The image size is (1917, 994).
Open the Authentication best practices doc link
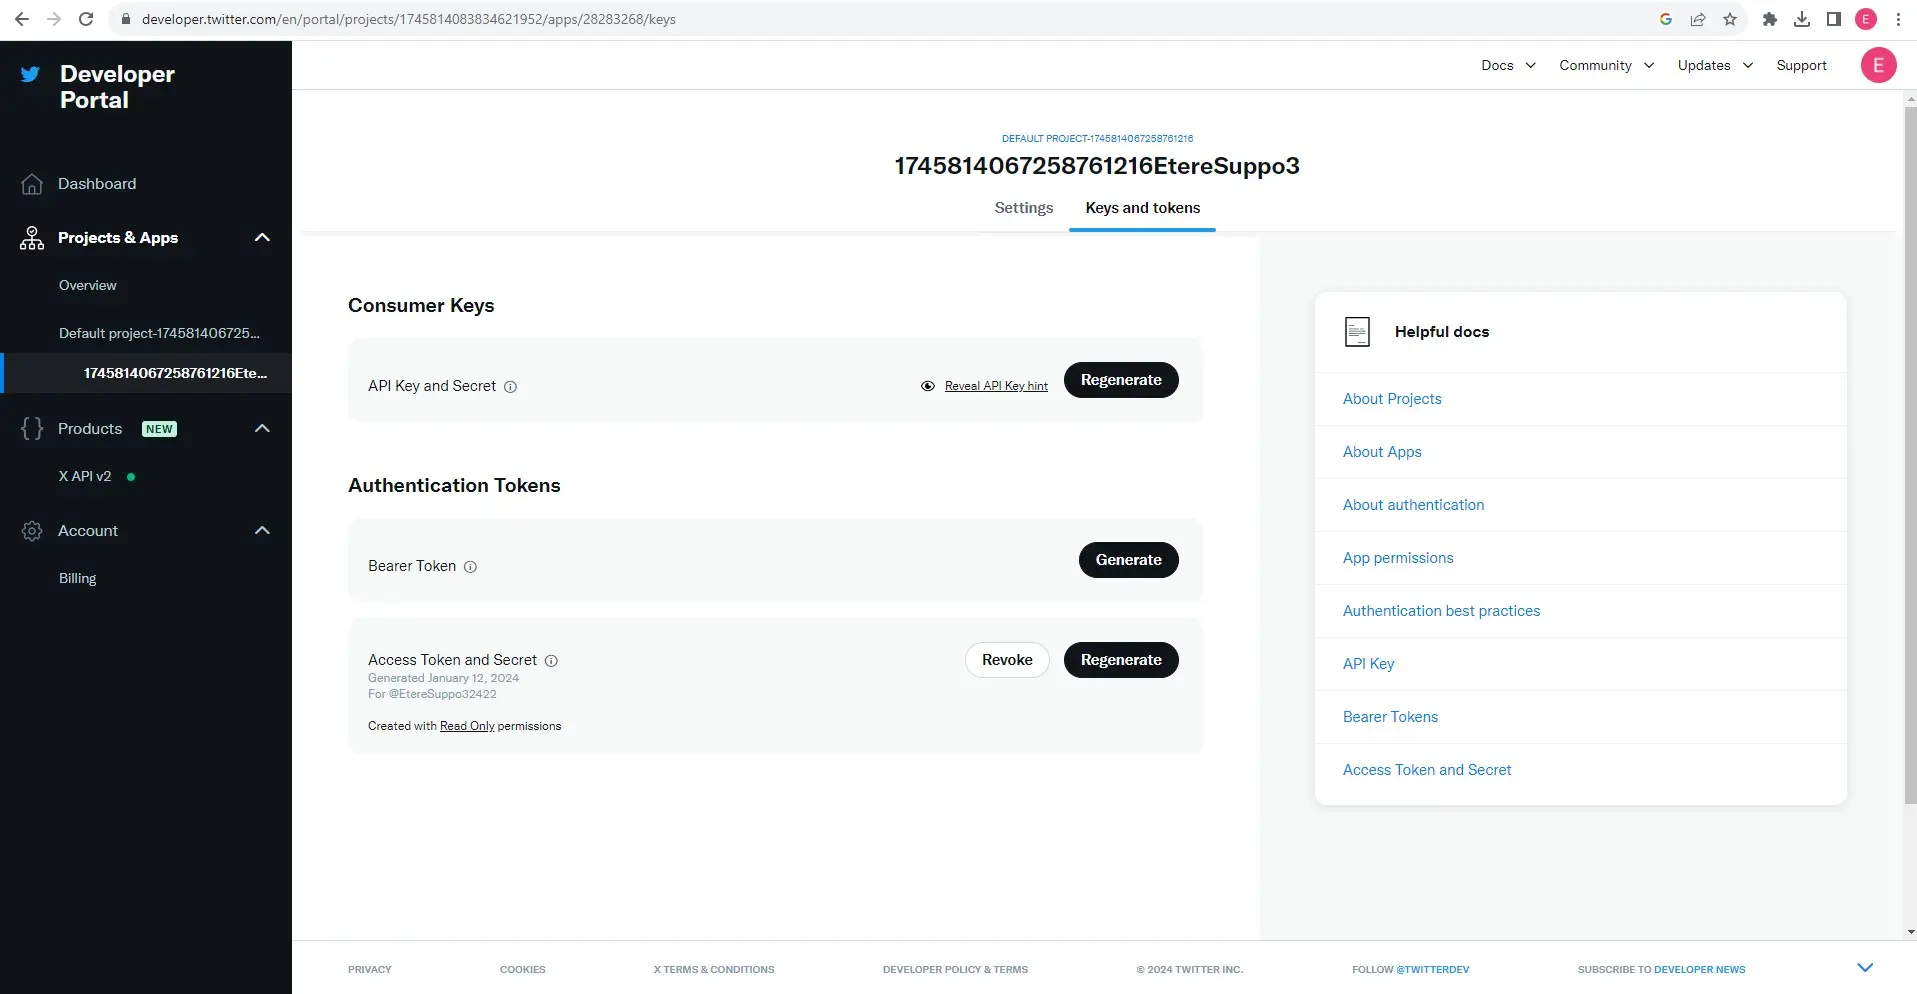tap(1440, 611)
